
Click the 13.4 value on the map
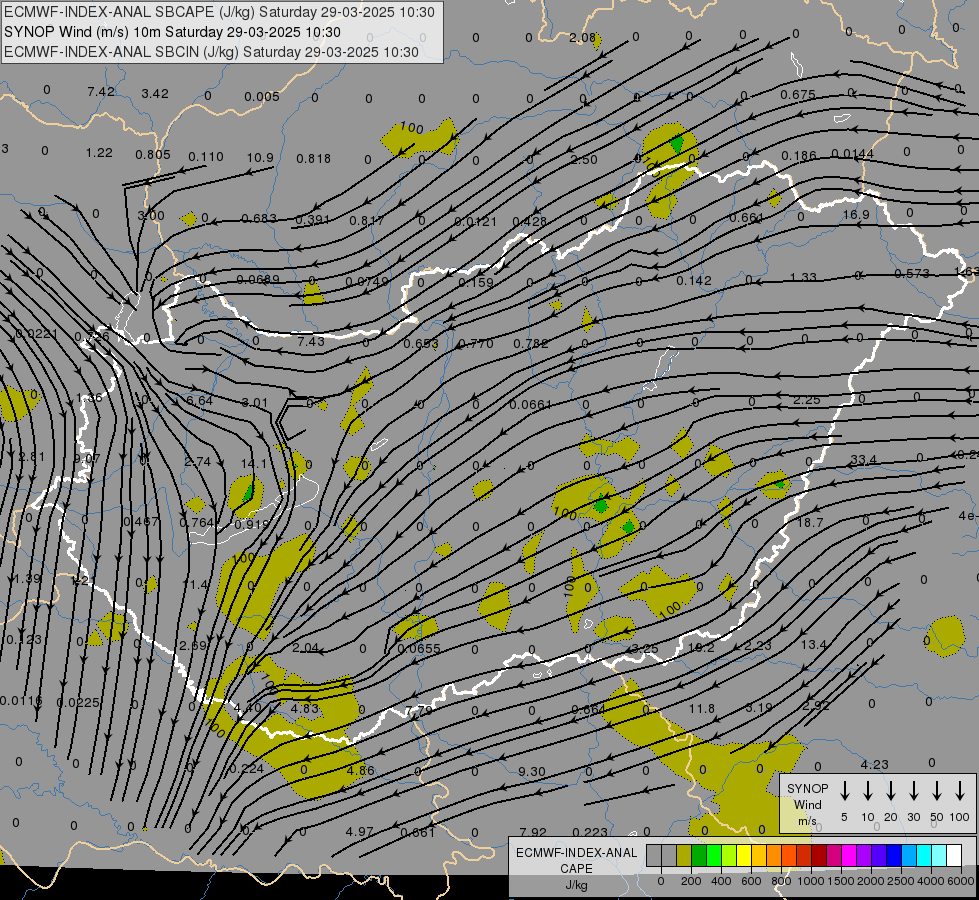pos(814,645)
